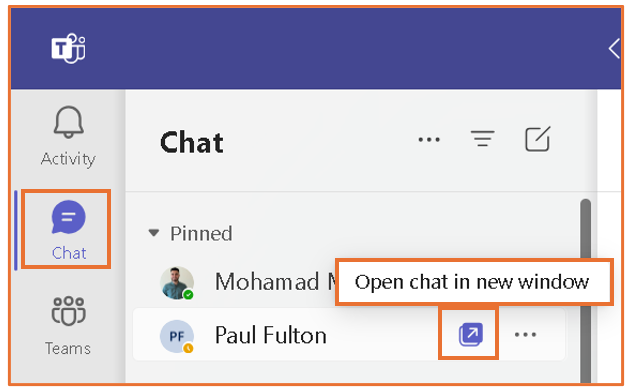
Task: Open the Activity bell in sidebar
Action: (69, 122)
